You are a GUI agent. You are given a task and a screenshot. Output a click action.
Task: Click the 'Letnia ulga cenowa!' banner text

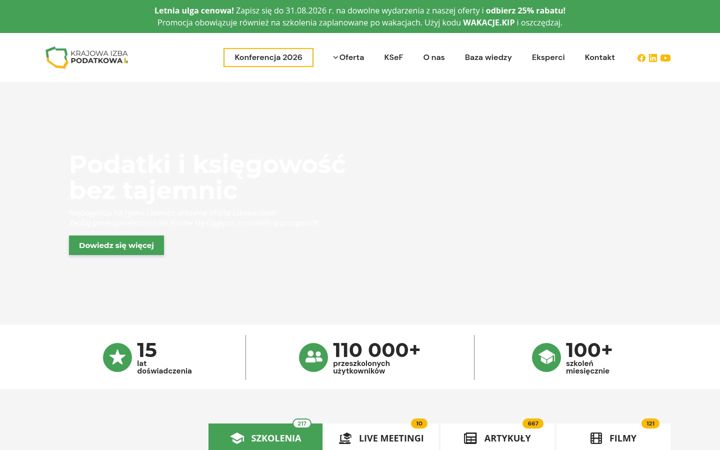click(x=194, y=11)
